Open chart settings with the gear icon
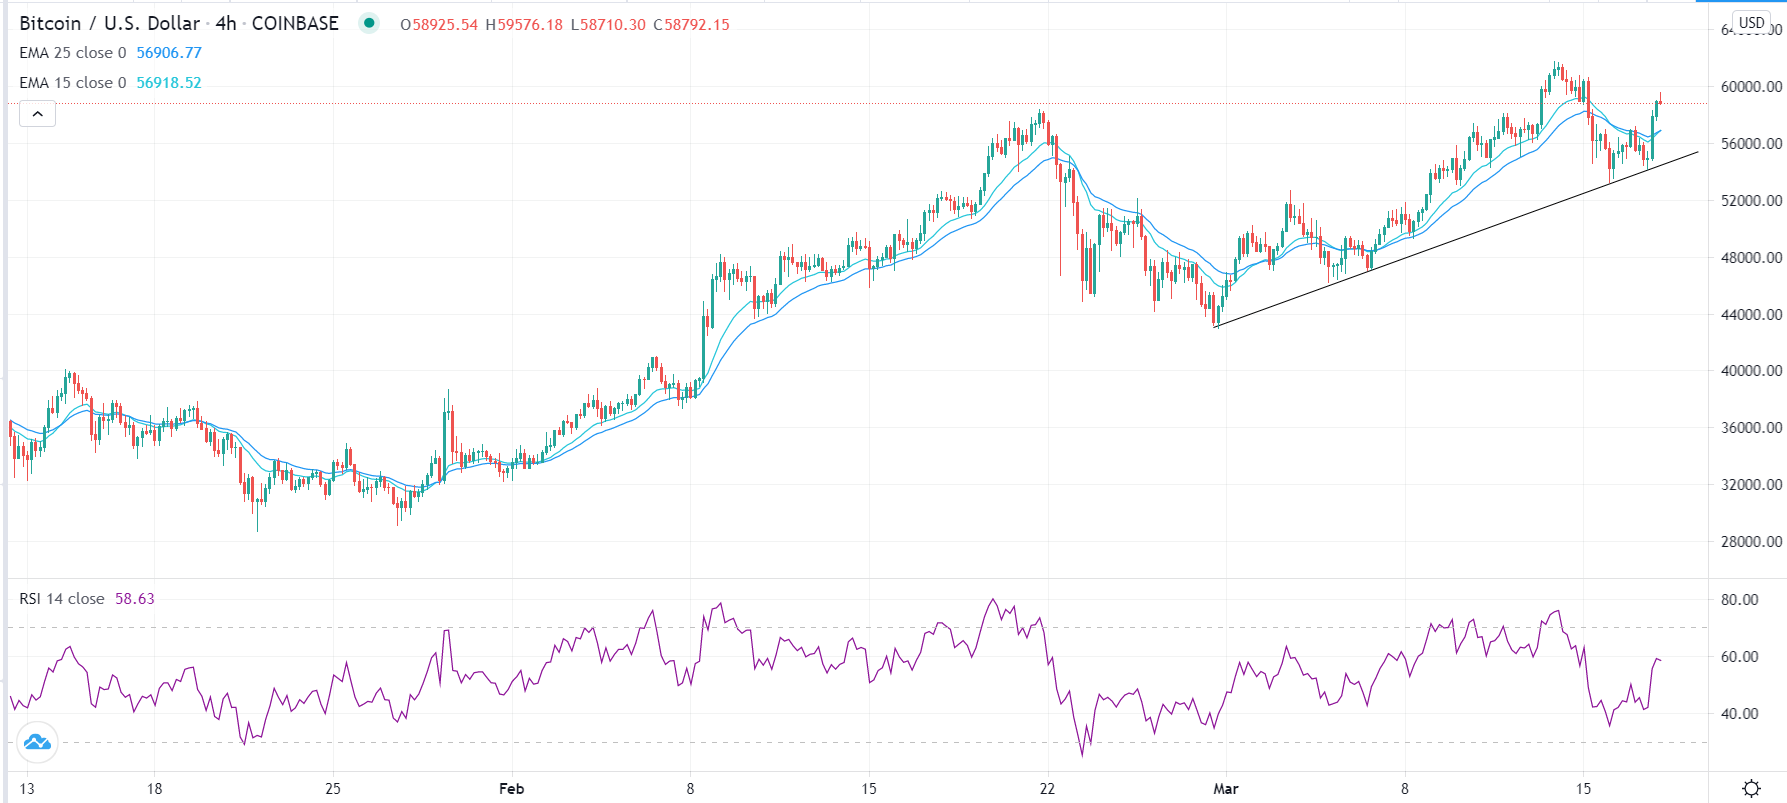1787x803 pixels. point(1751,788)
